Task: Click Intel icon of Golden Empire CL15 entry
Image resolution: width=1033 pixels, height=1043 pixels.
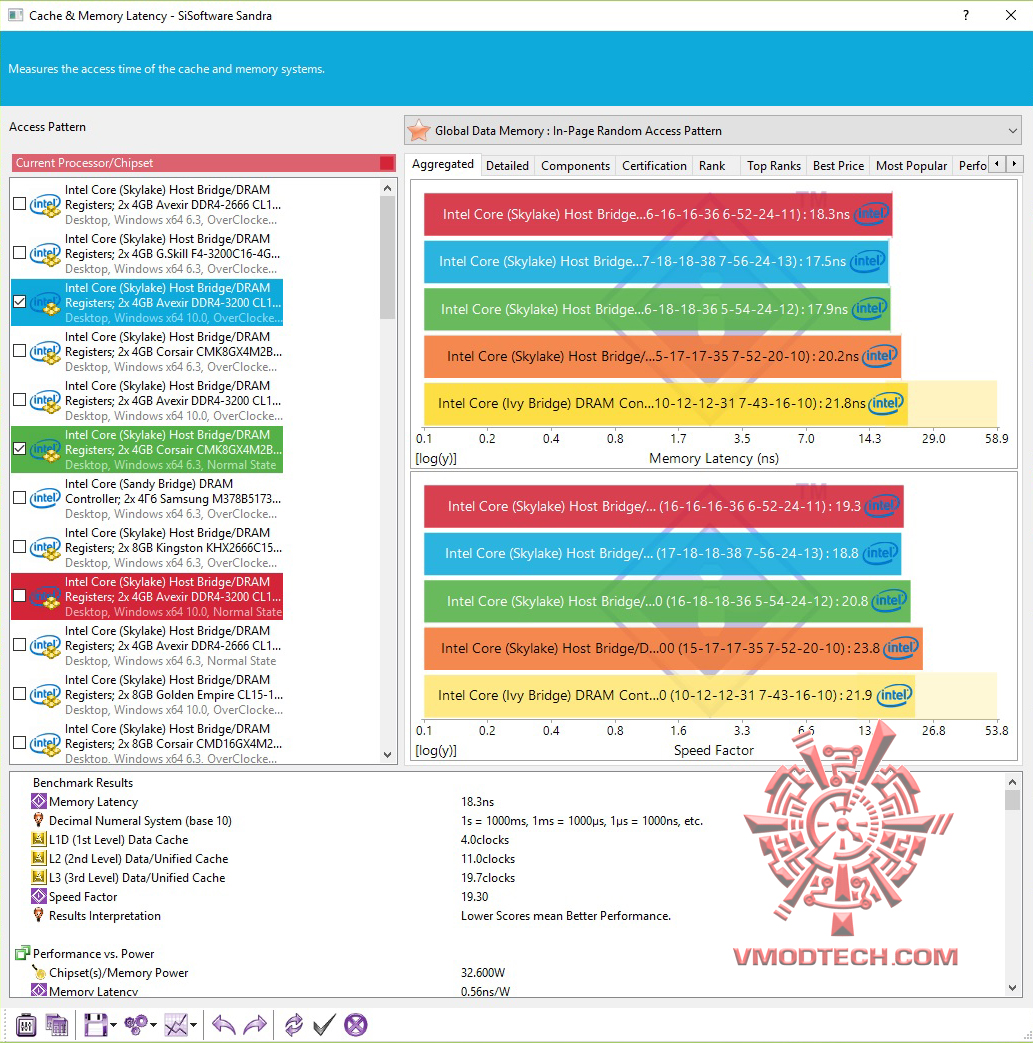Action: click(x=45, y=694)
